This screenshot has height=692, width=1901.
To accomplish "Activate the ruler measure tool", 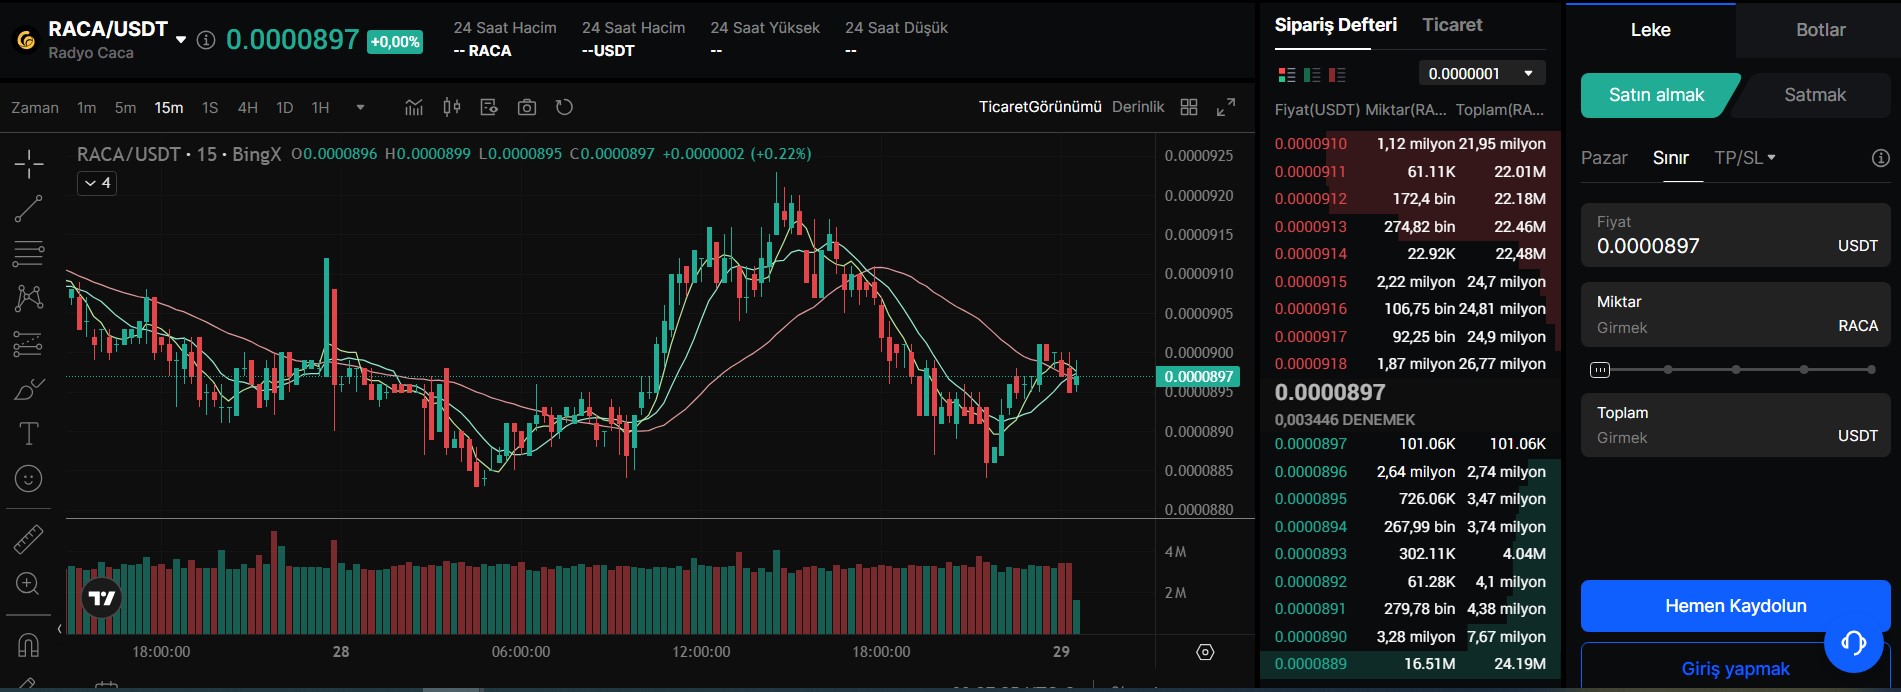I will pyautogui.click(x=28, y=540).
